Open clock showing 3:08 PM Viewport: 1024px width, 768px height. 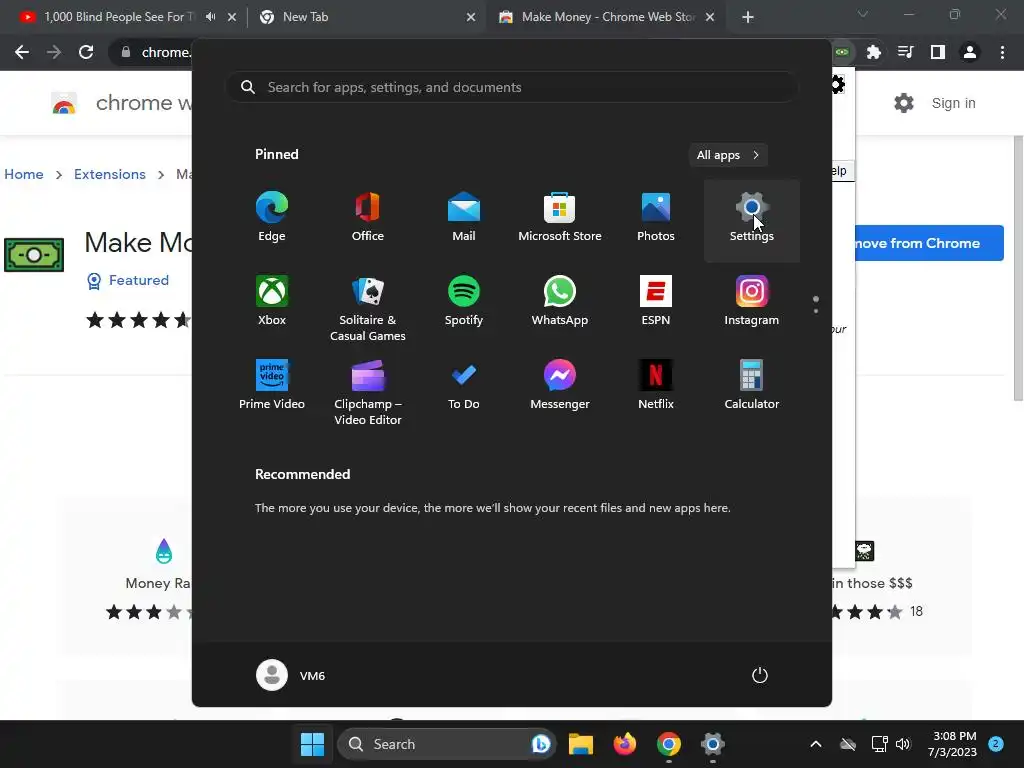(x=952, y=744)
